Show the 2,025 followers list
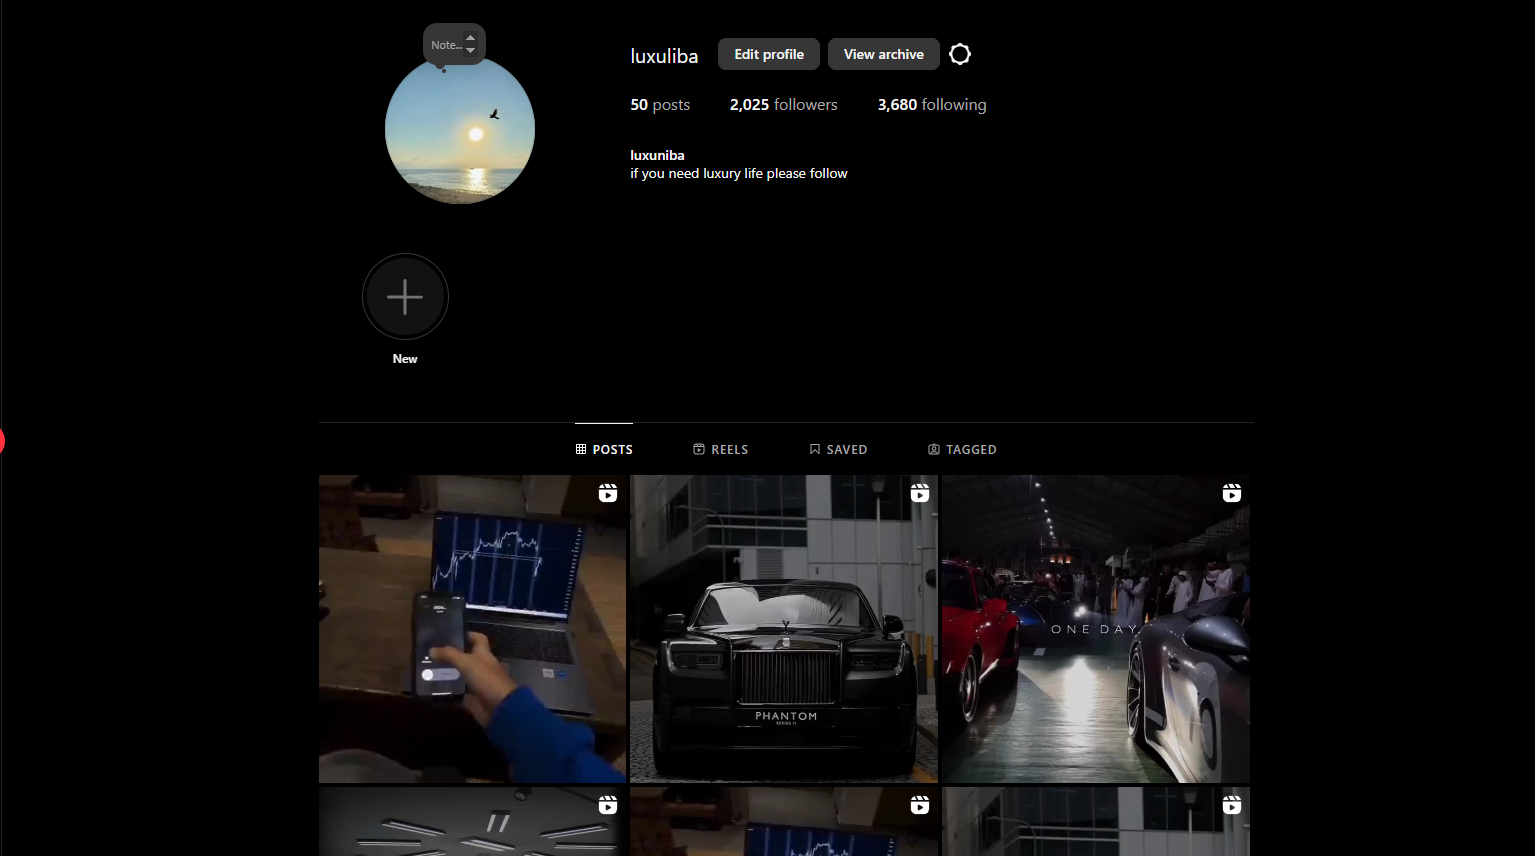This screenshot has width=1535, height=856. pos(783,105)
